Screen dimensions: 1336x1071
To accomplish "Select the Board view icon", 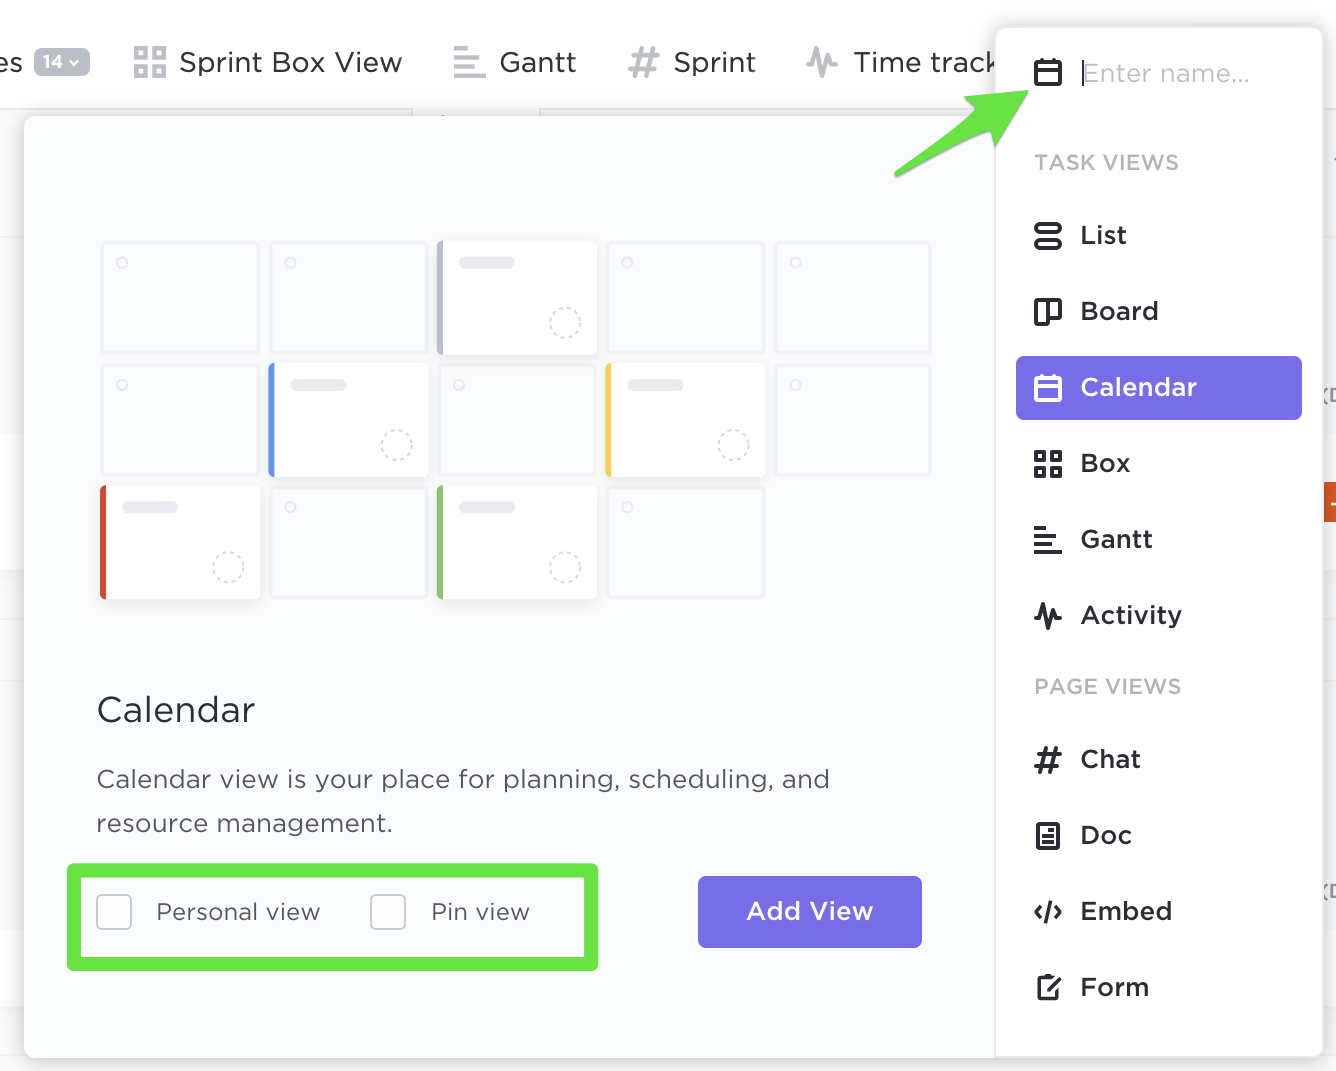I will (1047, 312).
